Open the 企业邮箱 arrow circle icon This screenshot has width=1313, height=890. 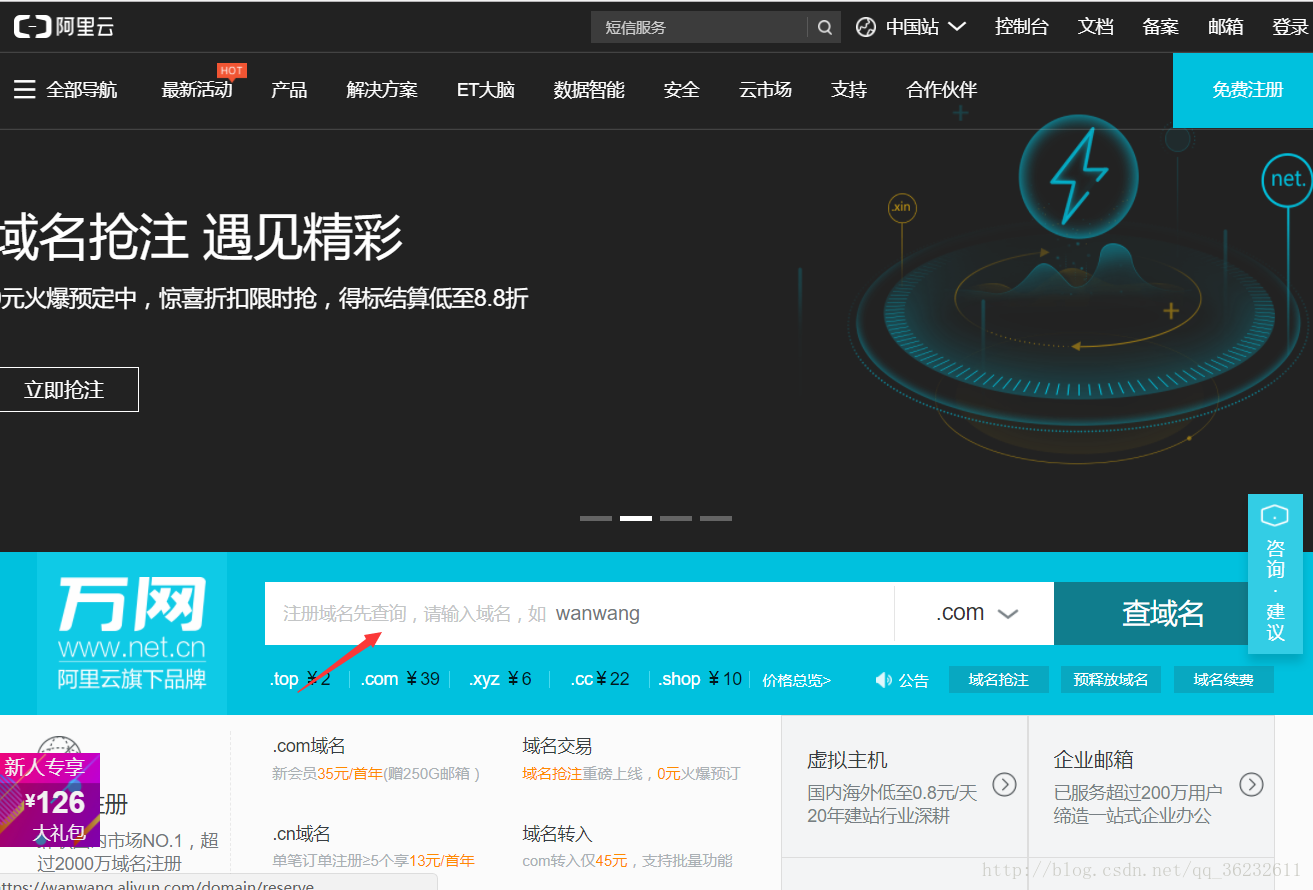click(x=1251, y=784)
